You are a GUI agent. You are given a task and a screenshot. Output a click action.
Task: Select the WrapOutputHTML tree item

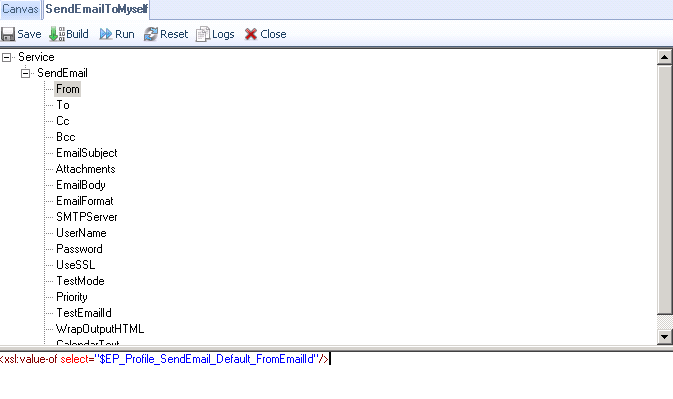coord(100,329)
